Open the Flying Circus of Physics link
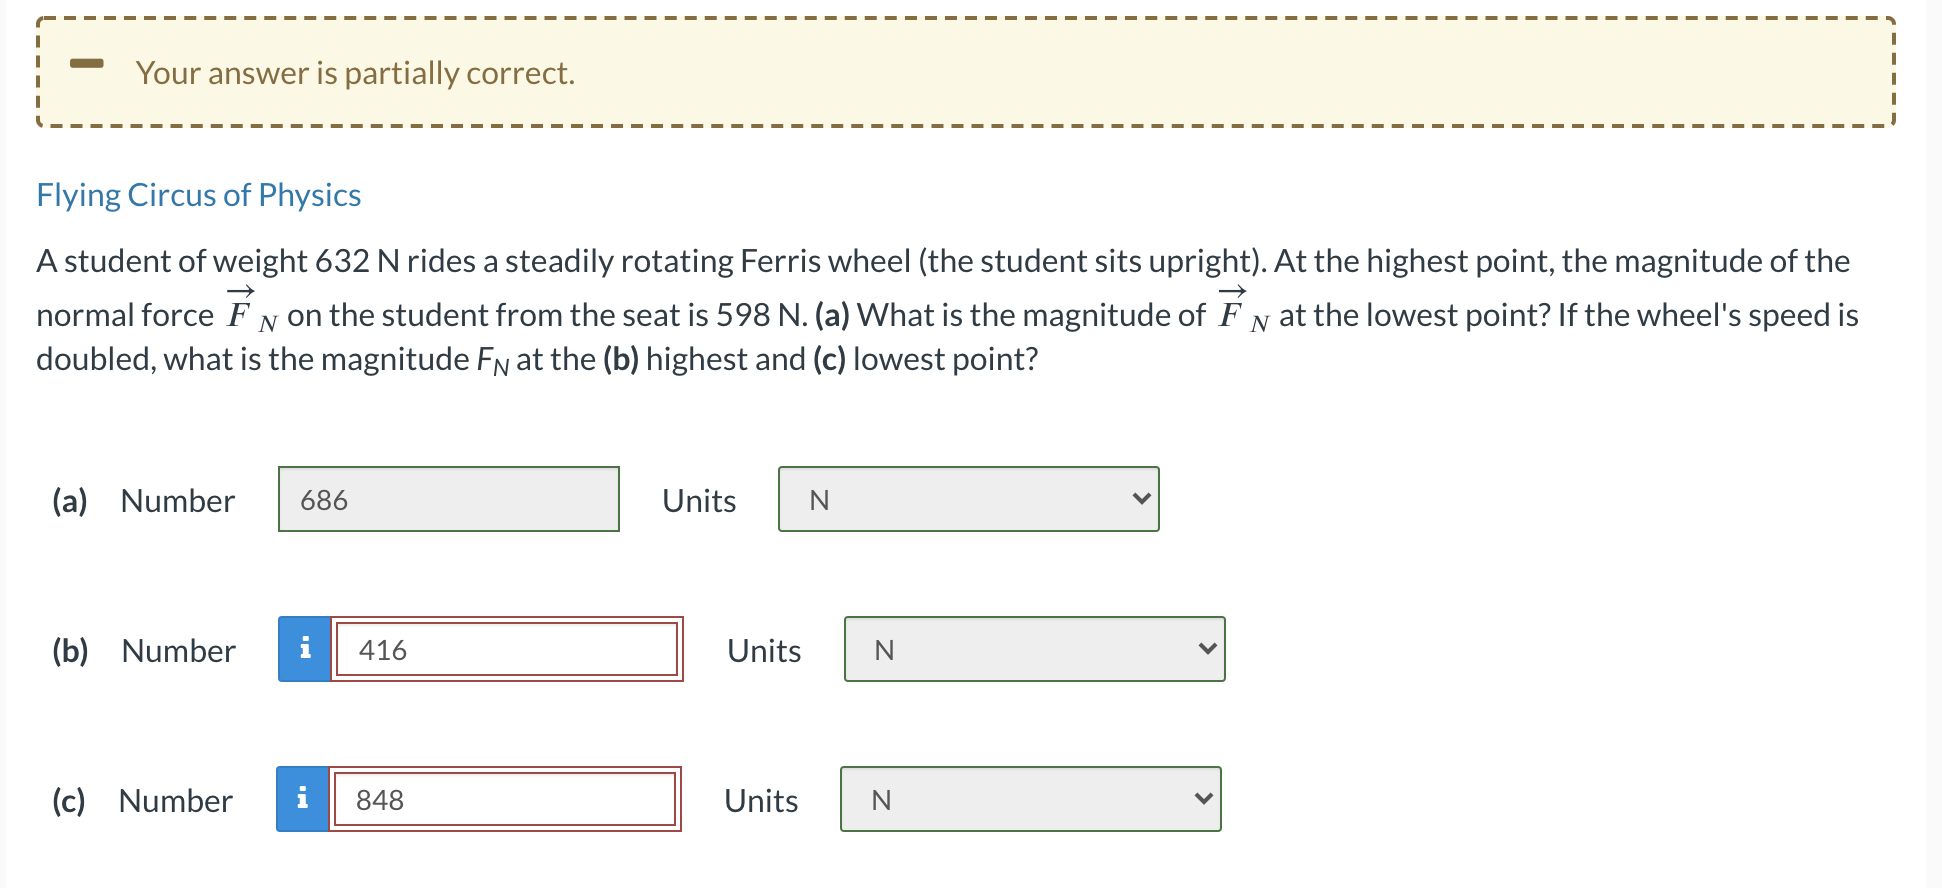The width and height of the screenshot is (1942, 888). pyautogui.click(x=198, y=195)
